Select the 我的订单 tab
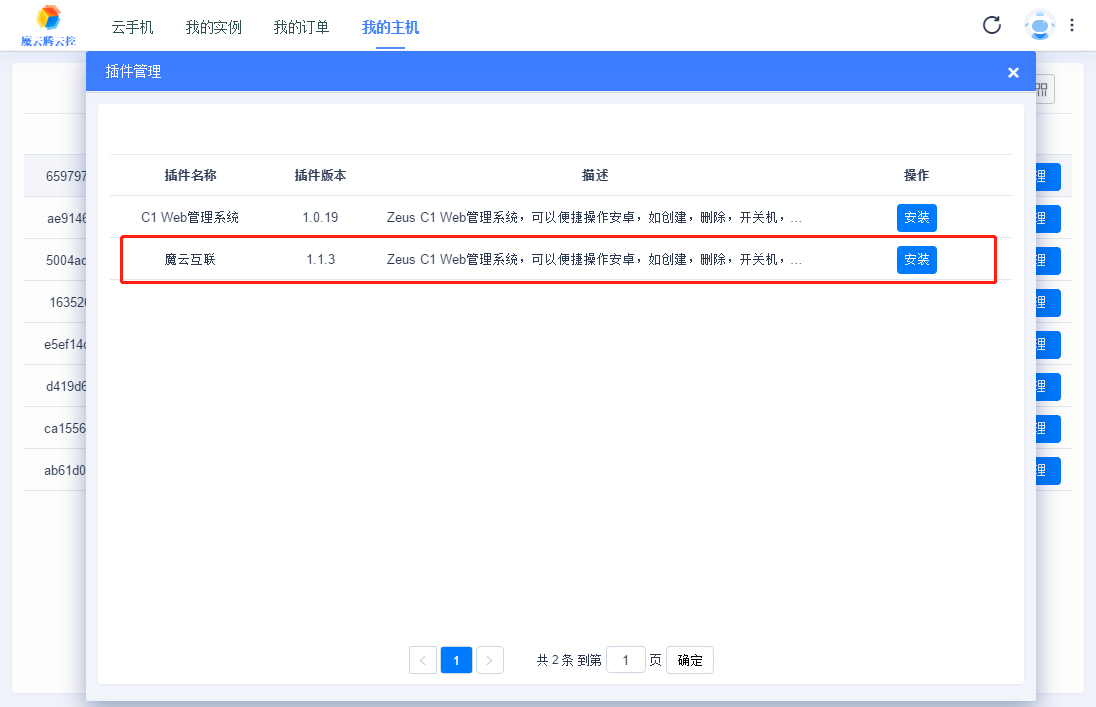1096x707 pixels. (x=301, y=27)
